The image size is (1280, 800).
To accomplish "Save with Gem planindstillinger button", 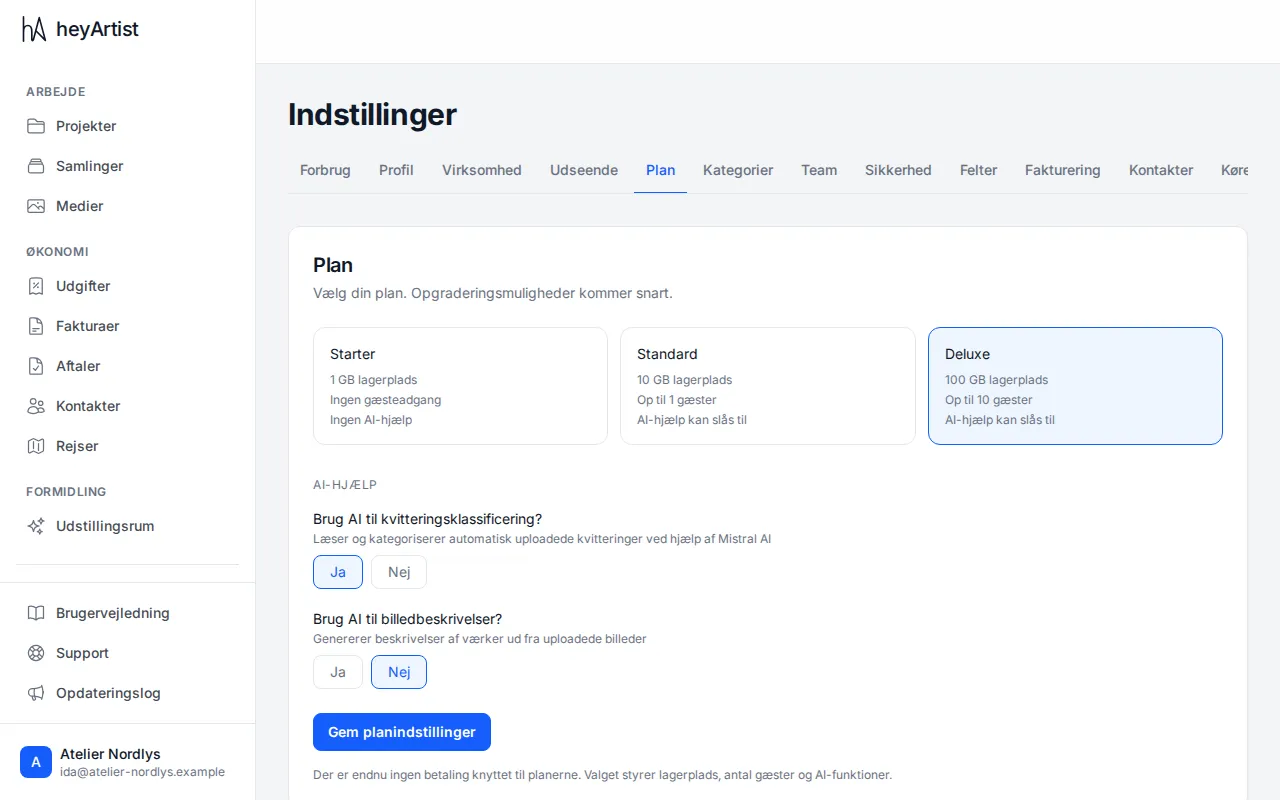I will click(x=402, y=732).
